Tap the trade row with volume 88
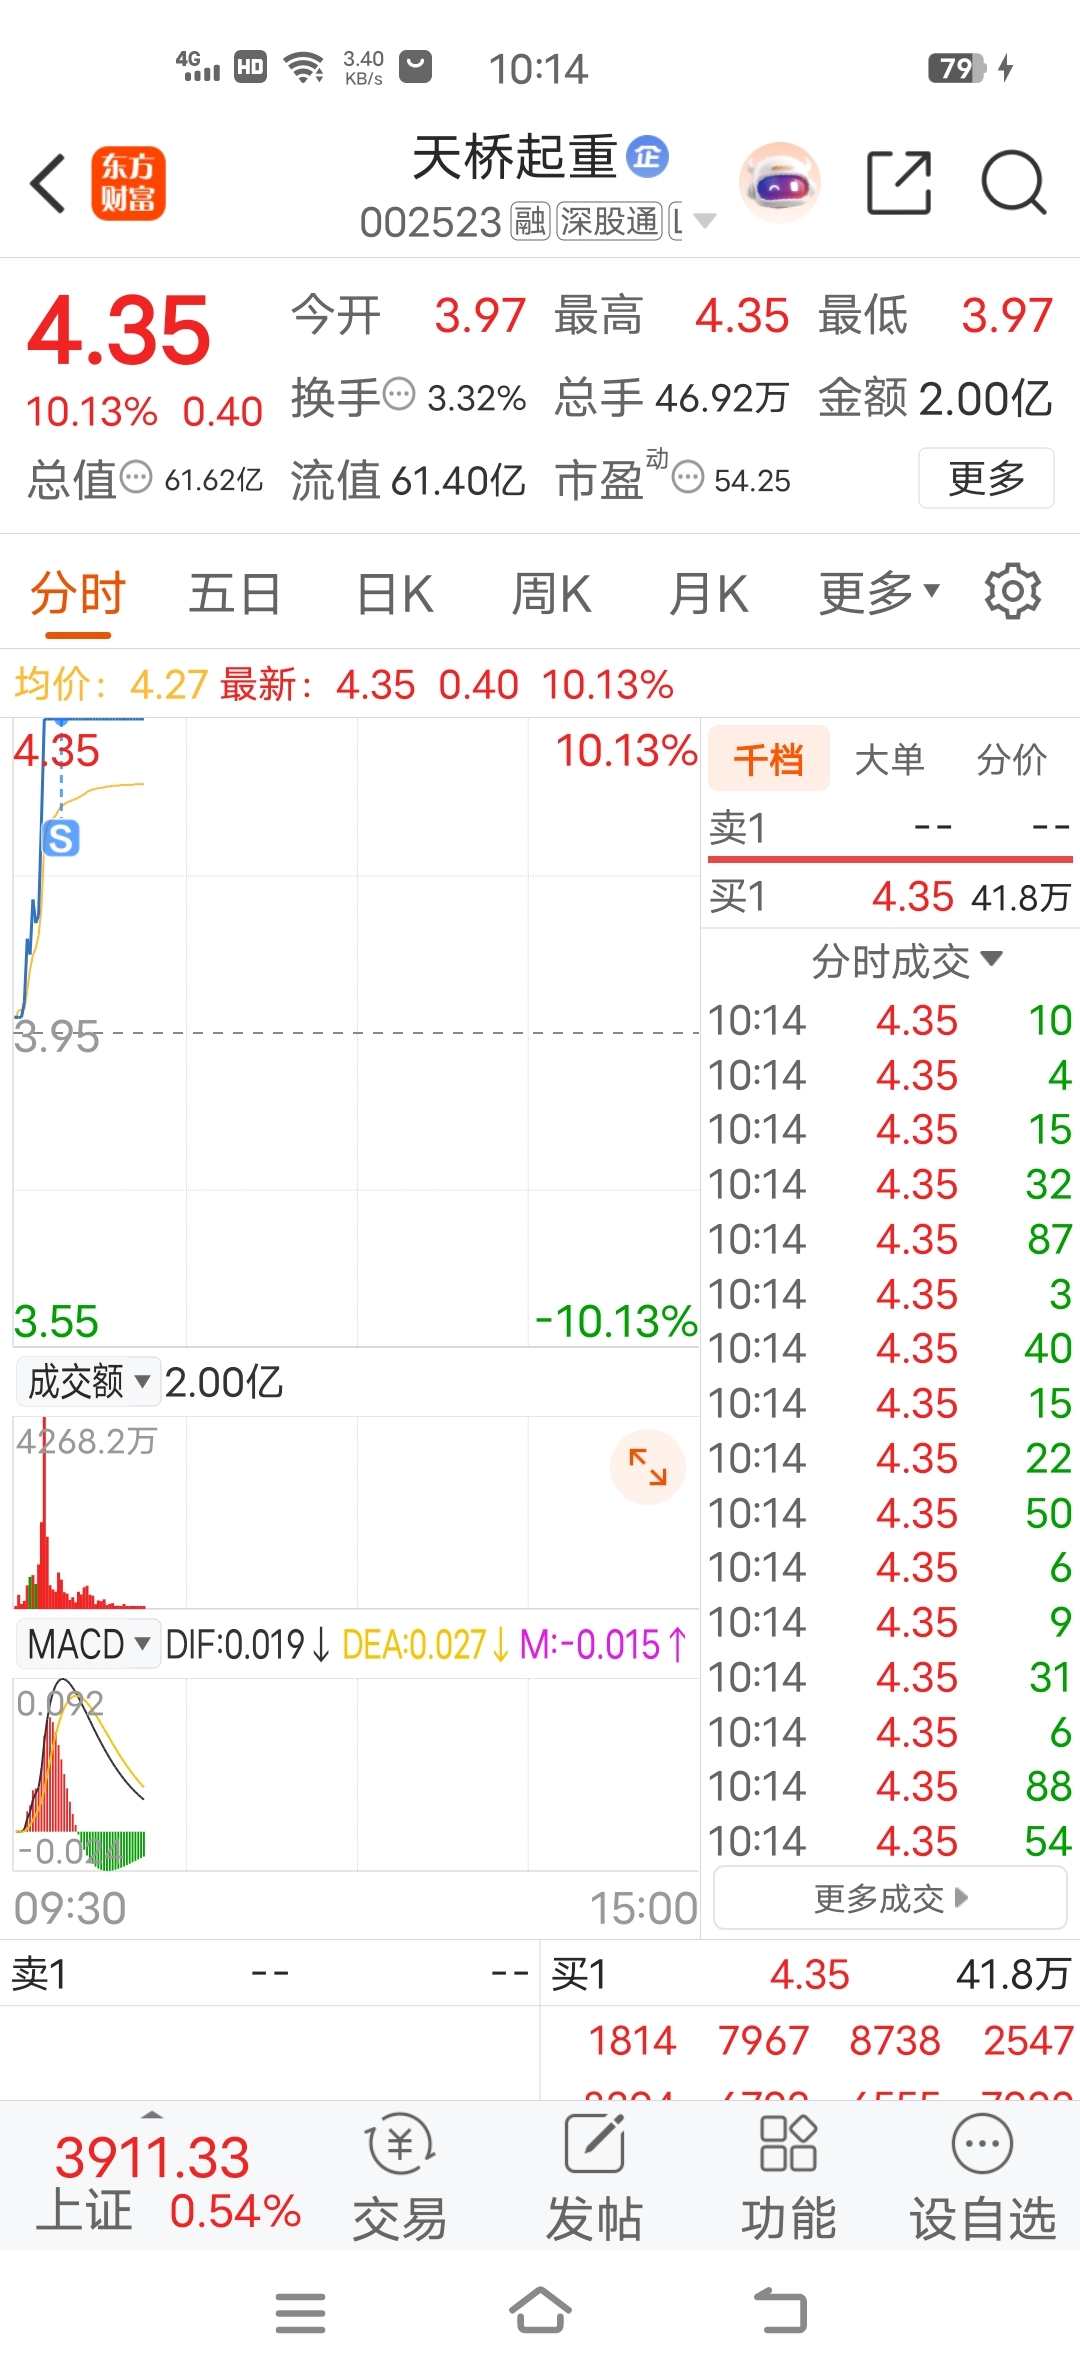The height and width of the screenshot is (2376, 1080). 890,1786
